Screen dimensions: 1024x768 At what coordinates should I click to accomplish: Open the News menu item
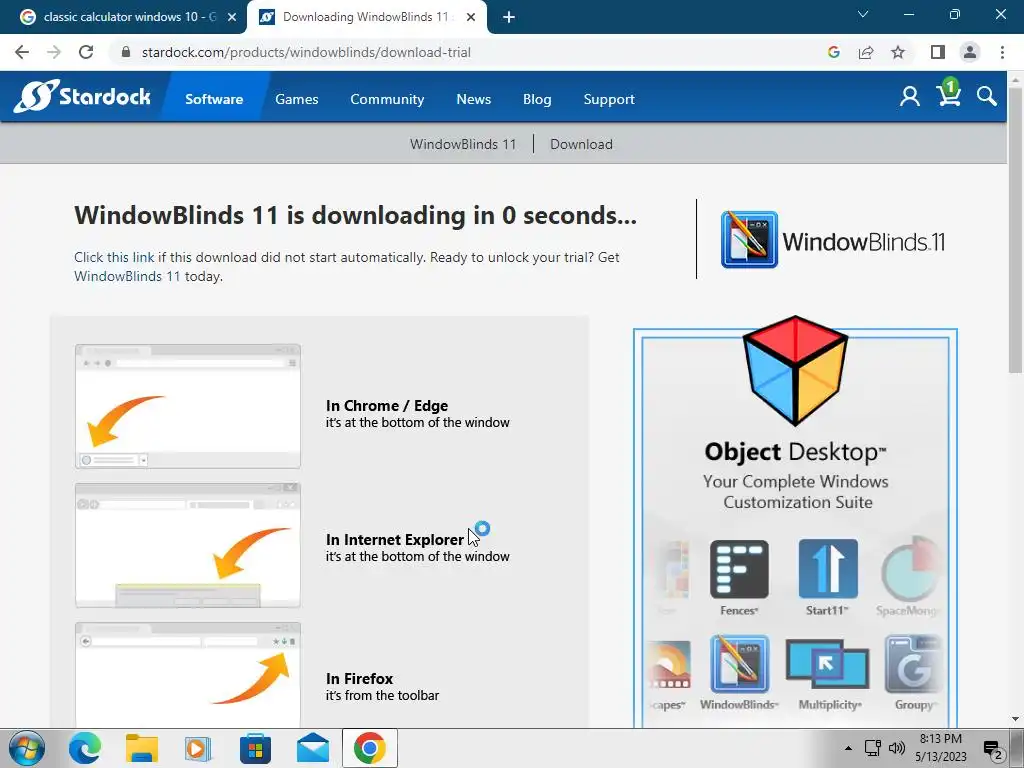tap(473, 99)
